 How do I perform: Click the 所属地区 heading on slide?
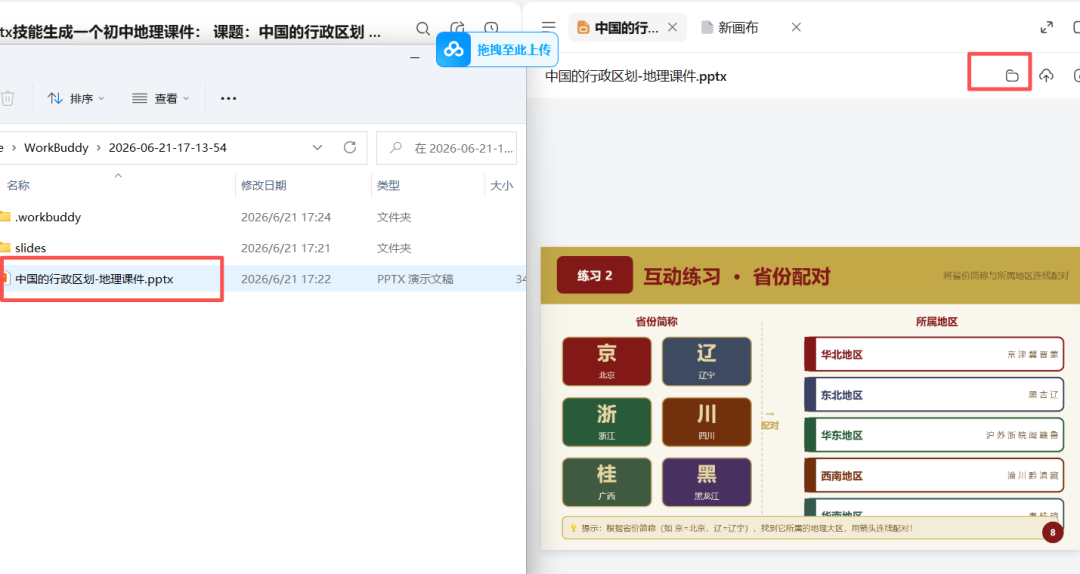(937, 322)
